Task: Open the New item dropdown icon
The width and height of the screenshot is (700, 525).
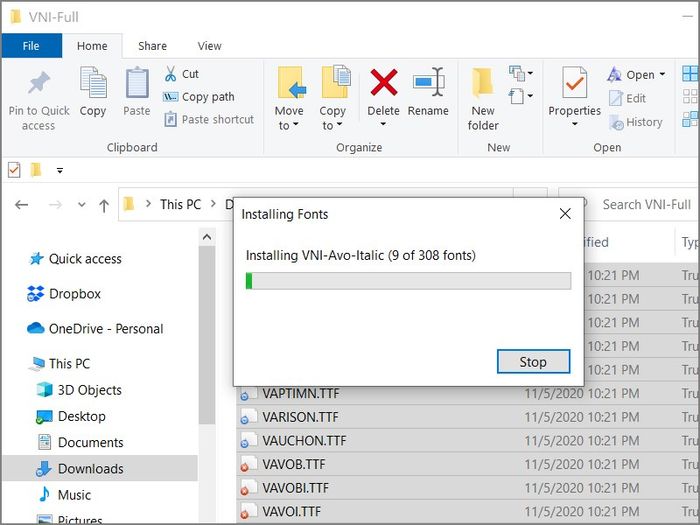Action: (521, 73)
